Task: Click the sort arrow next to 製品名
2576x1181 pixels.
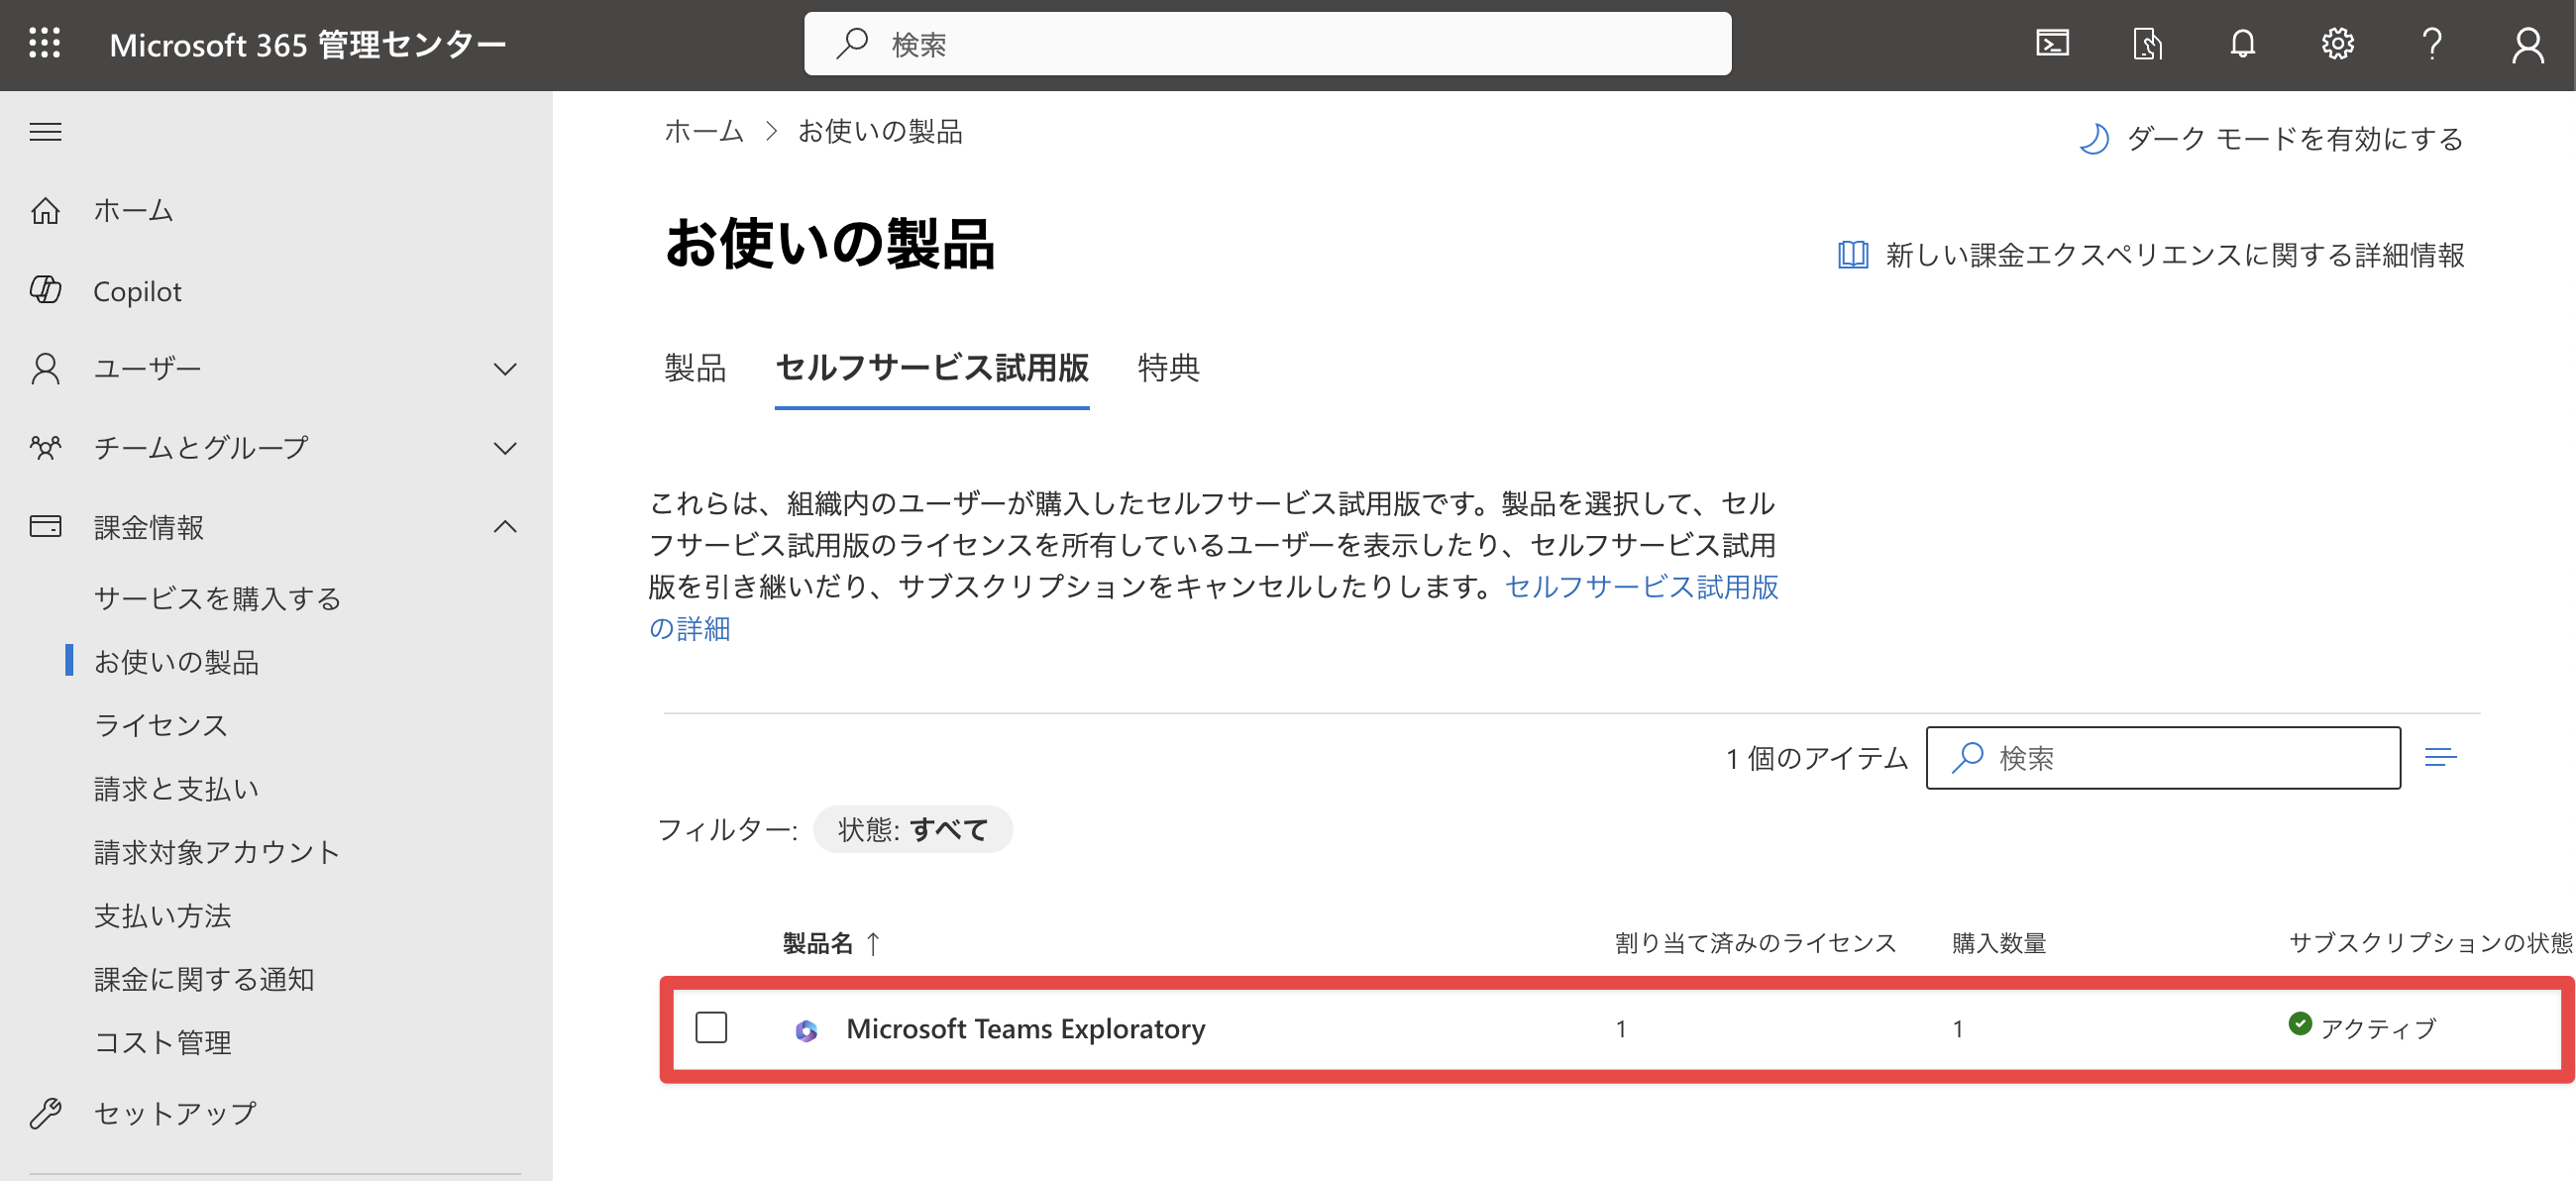Action: [873, 943]
